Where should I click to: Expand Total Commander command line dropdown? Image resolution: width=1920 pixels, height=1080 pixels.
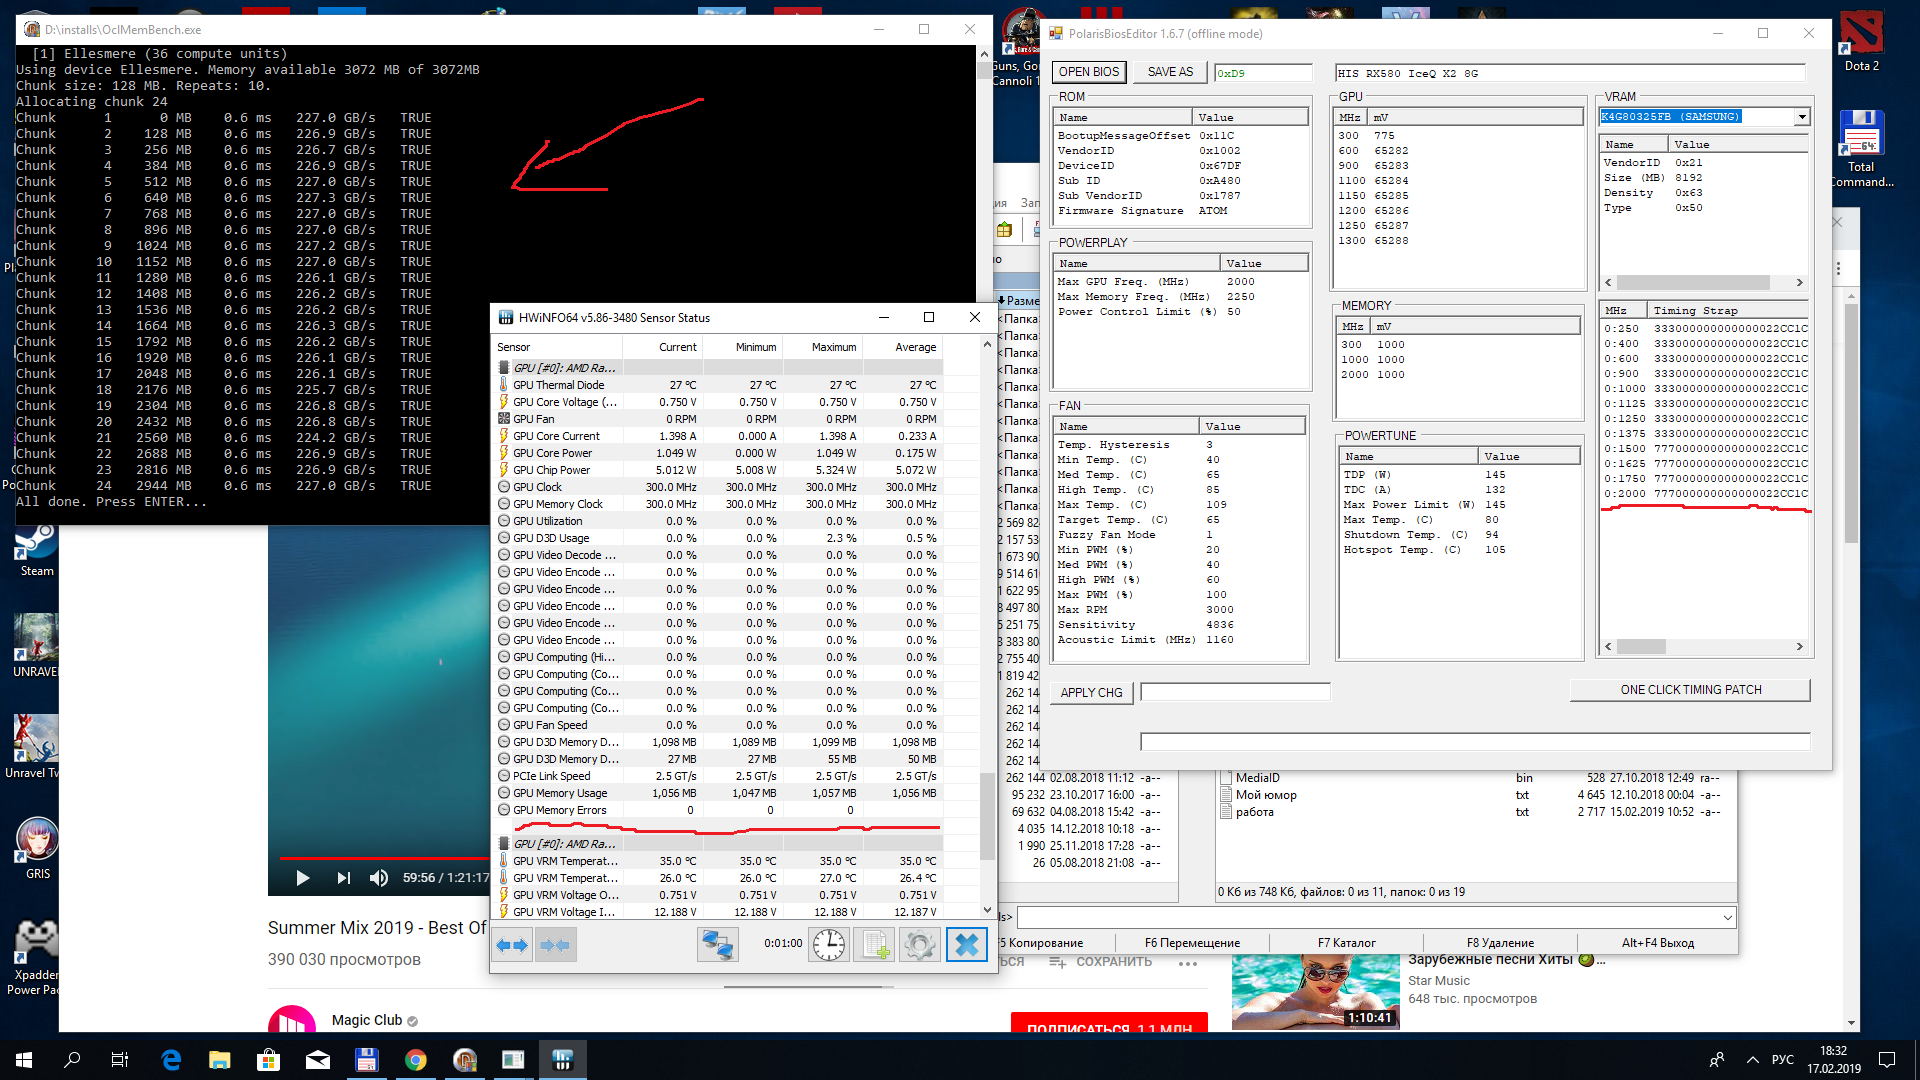click(1727, 917)
